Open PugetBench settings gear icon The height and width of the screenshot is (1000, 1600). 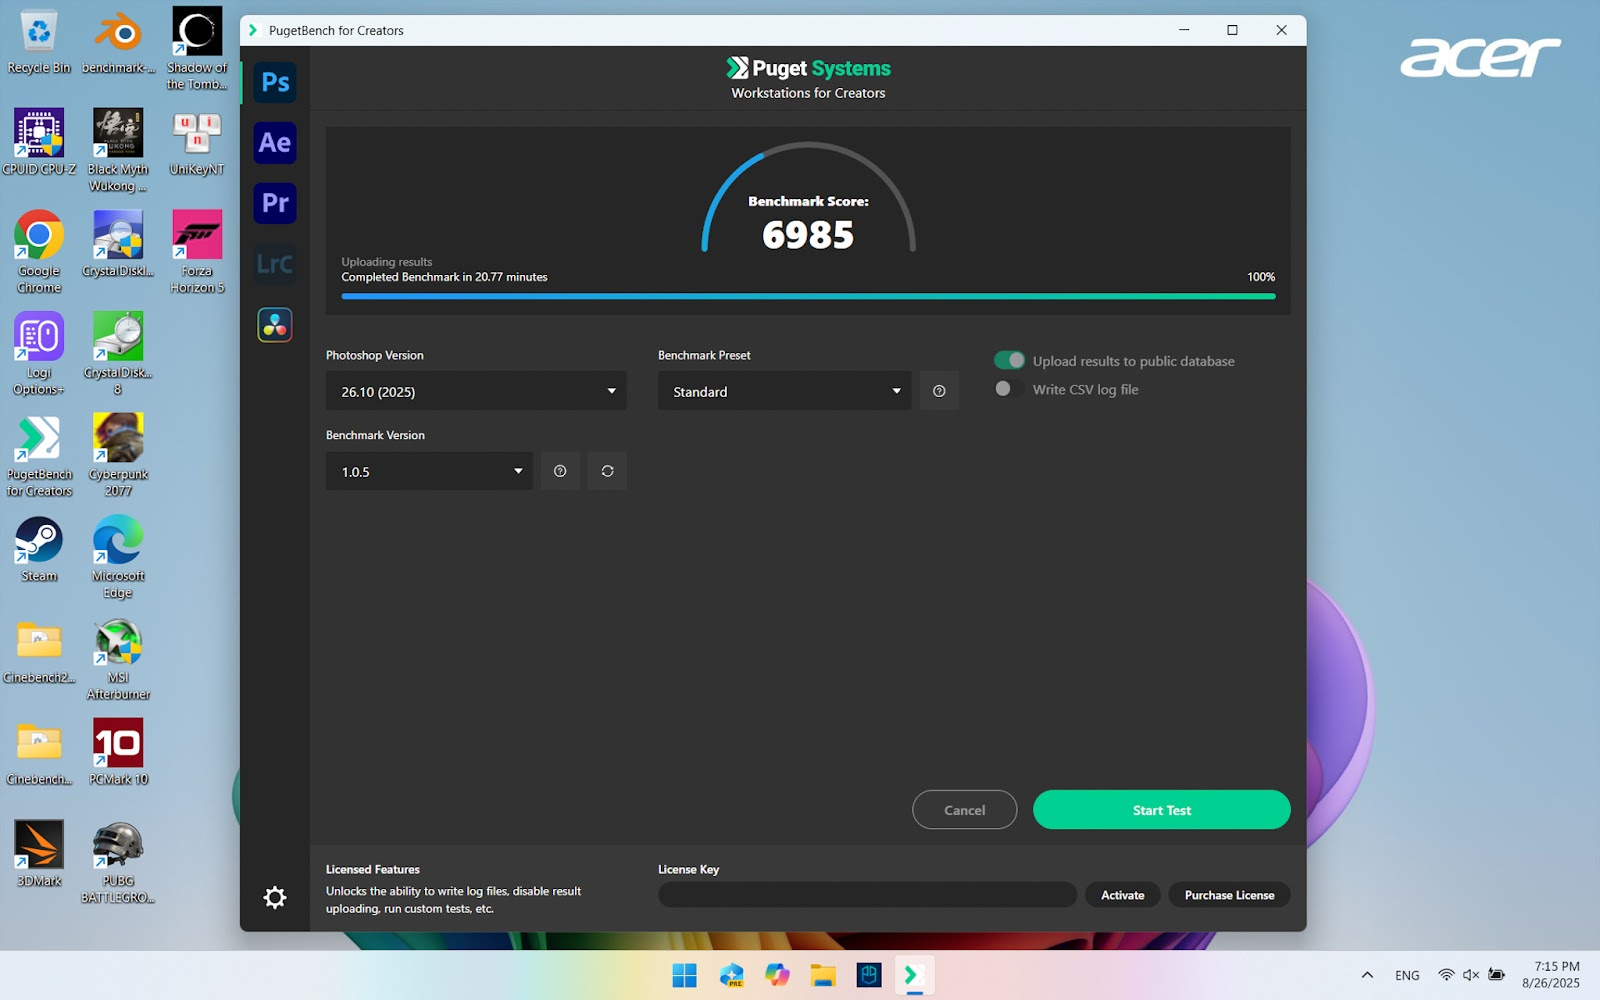pos(275,897)
